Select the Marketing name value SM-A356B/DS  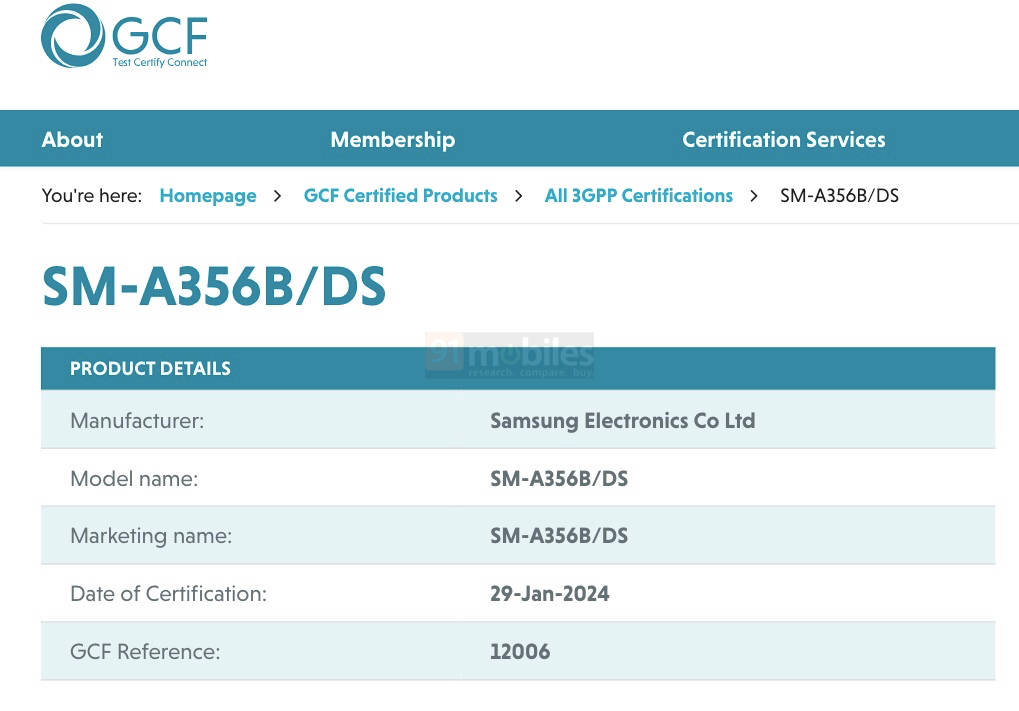coord(559,536)
